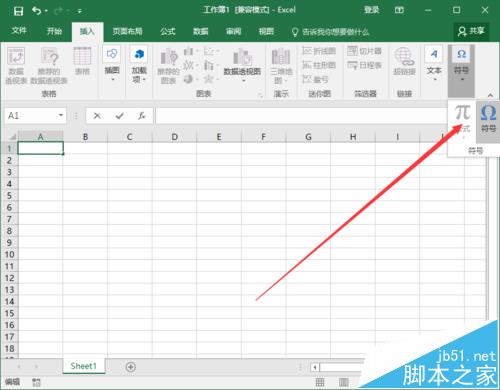
Task: Open the 文件 (File) tab
Action: 19,31
